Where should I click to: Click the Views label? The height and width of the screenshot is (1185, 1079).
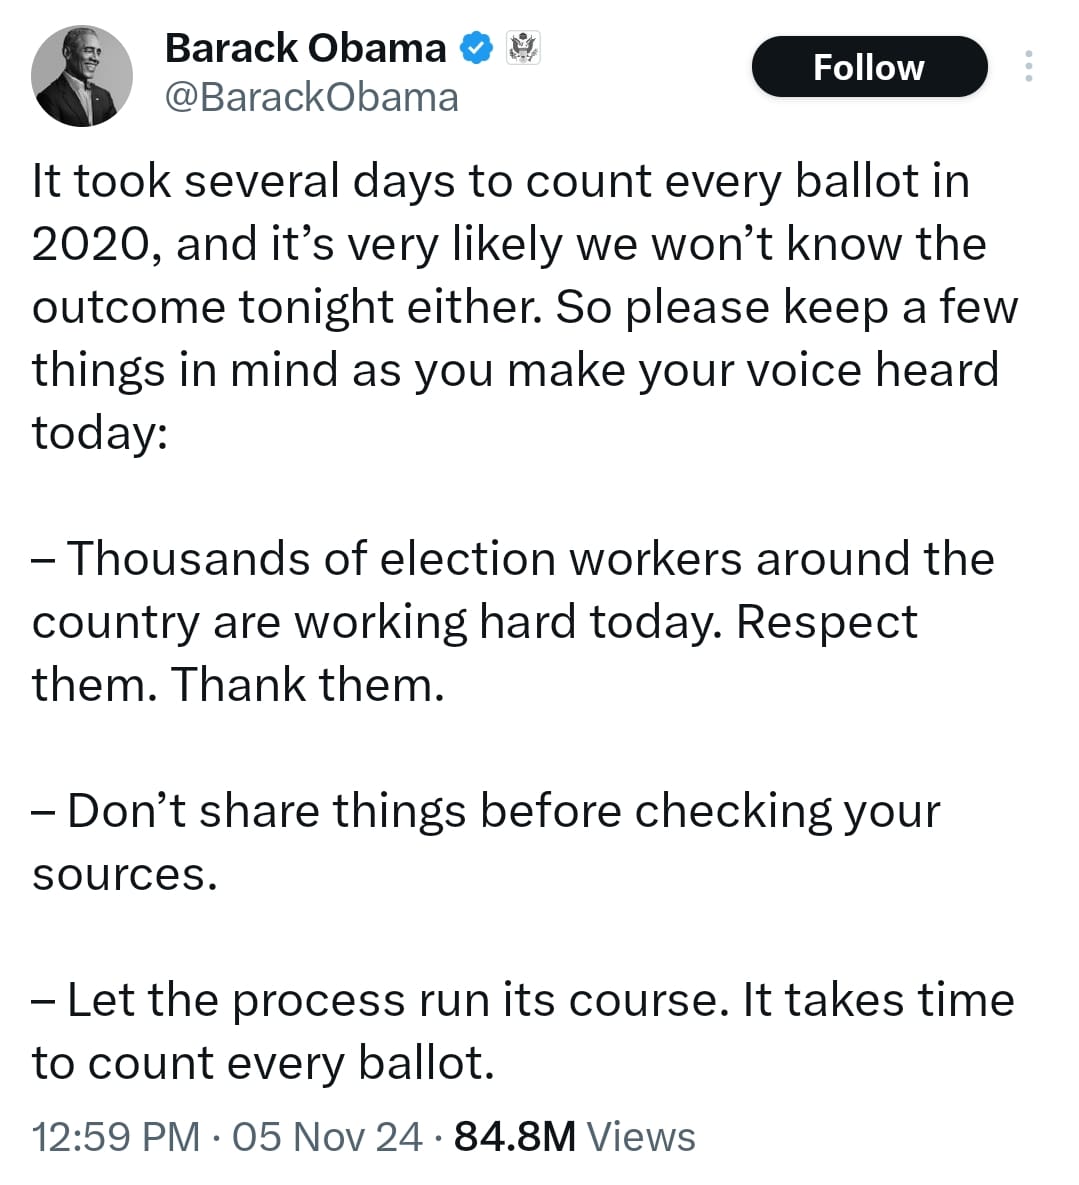pos(640,1137)
